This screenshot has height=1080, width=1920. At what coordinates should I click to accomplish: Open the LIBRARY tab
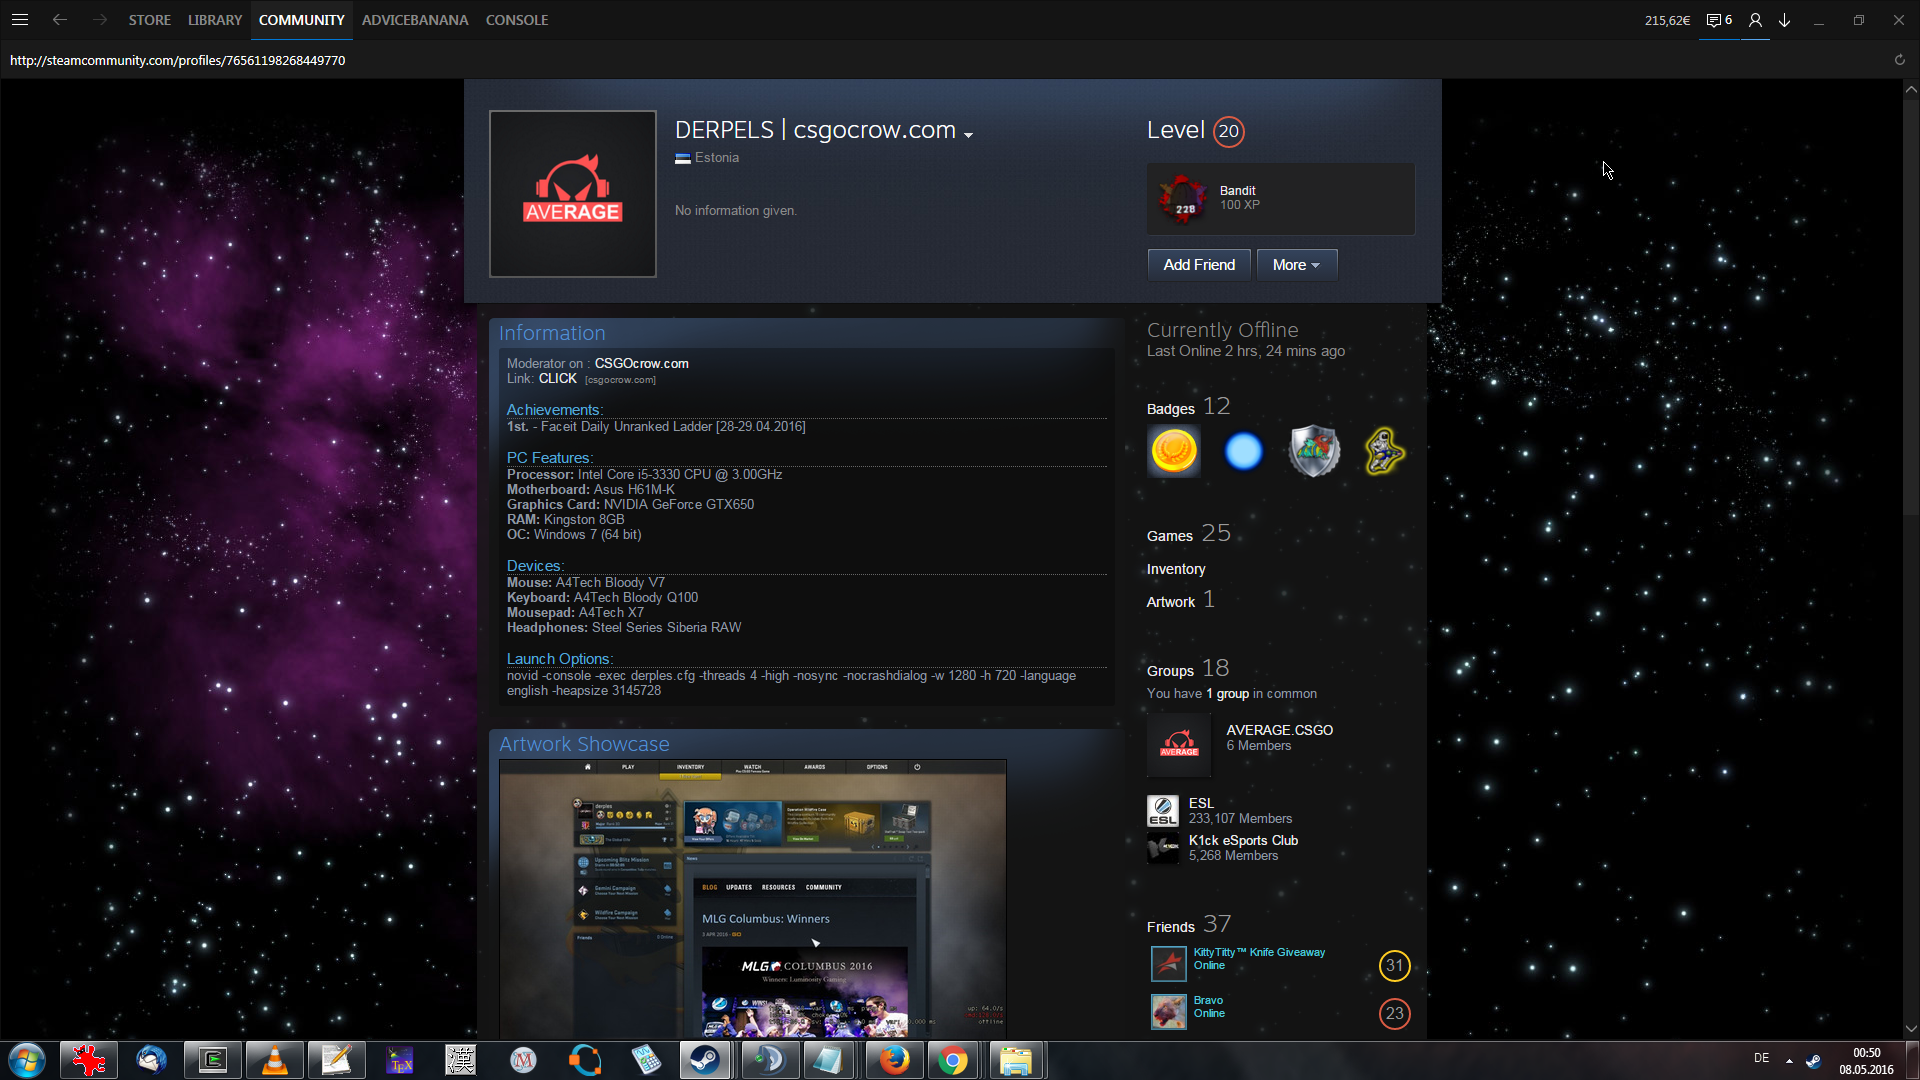(x=214, y=20)
